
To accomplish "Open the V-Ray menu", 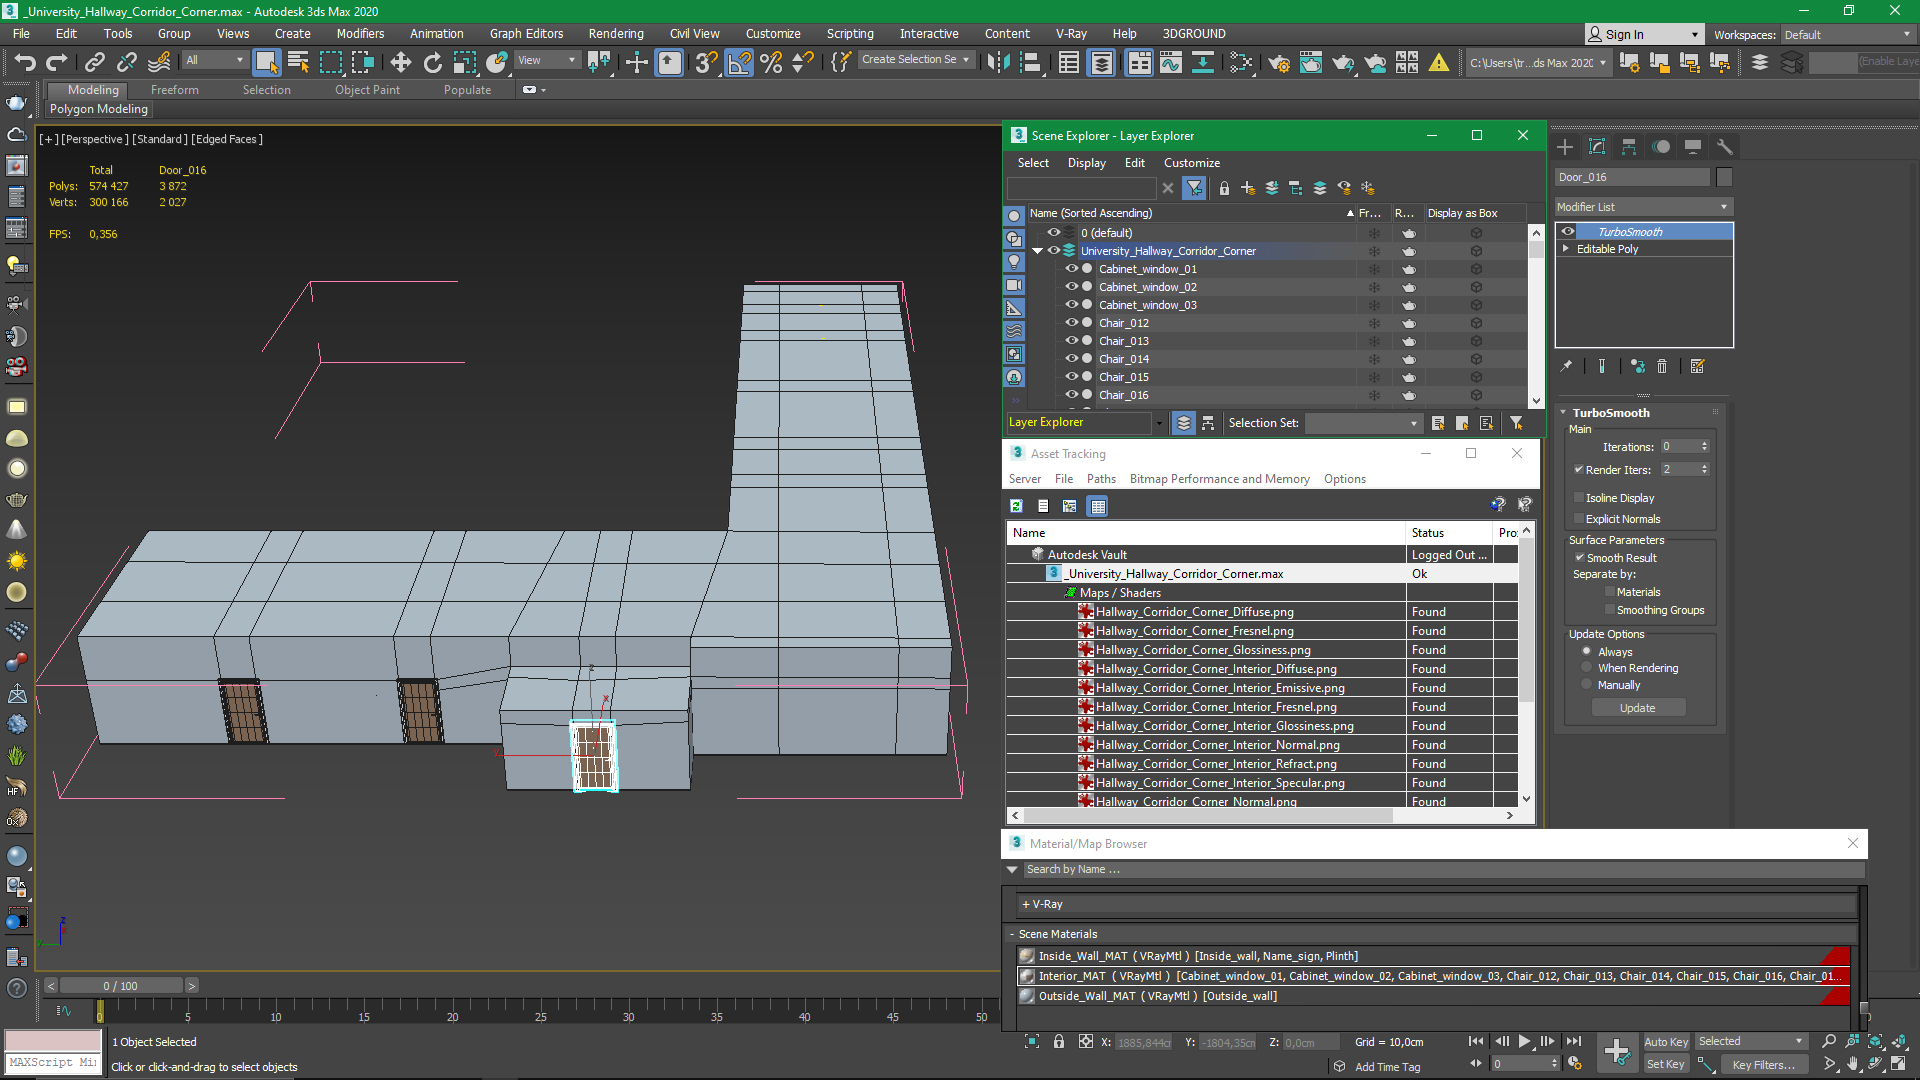I will point(1071,34).
